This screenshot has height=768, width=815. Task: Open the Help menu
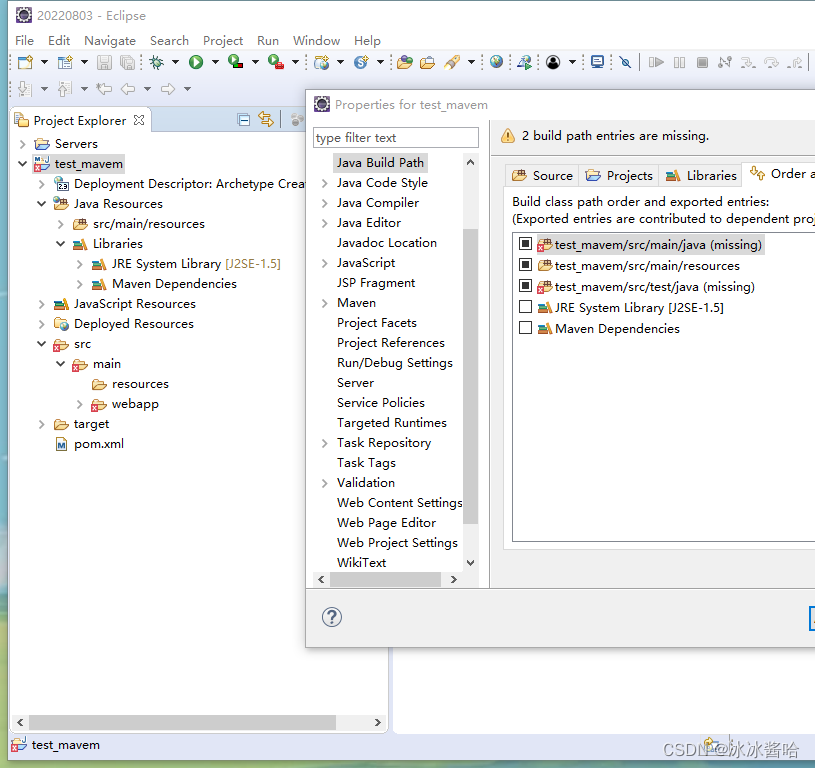tap(367, 41)
